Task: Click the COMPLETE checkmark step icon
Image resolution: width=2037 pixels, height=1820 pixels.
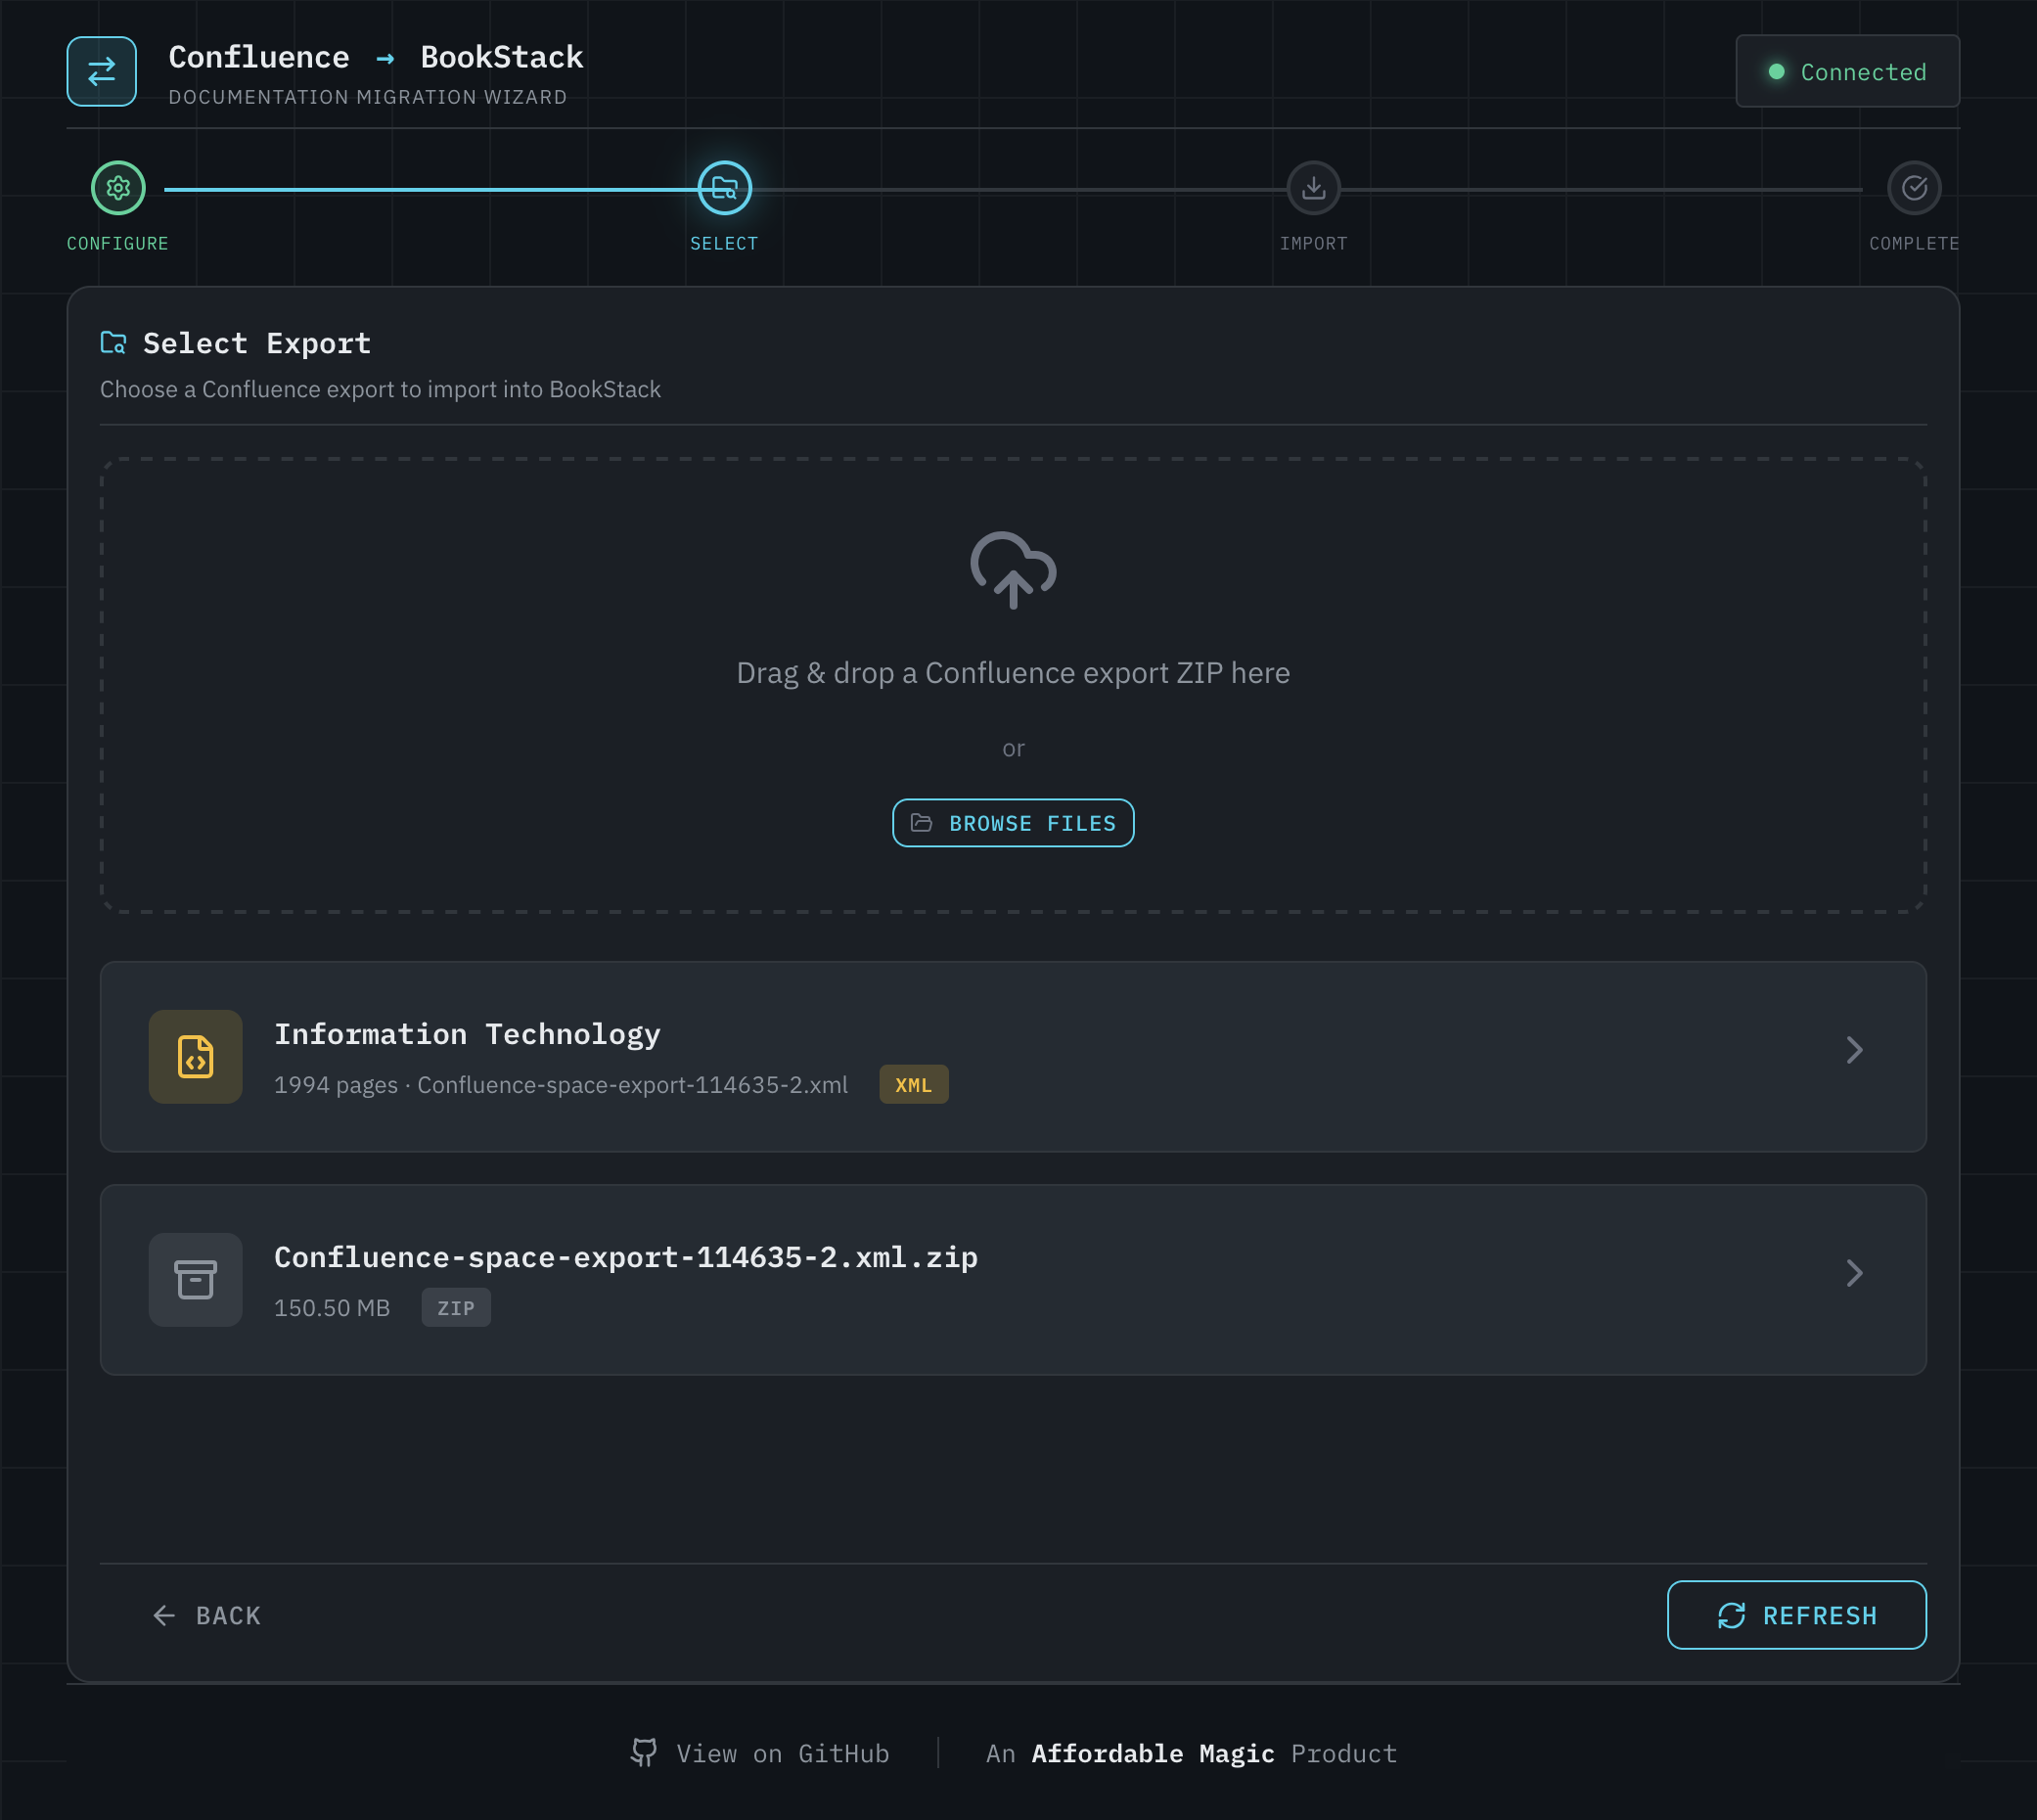Action: (1913, 187)
